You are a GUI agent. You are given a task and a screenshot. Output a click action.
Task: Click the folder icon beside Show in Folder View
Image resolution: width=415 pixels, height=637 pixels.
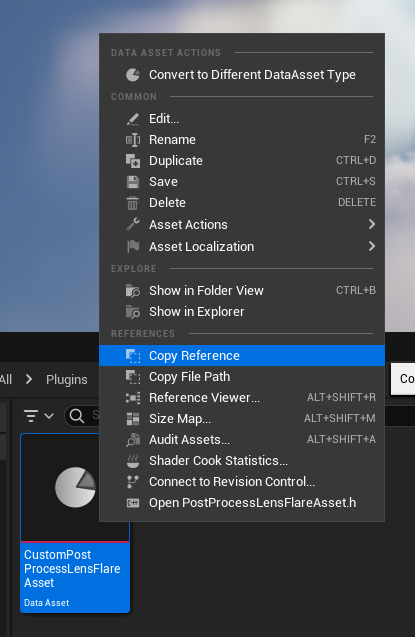[133, 290]
